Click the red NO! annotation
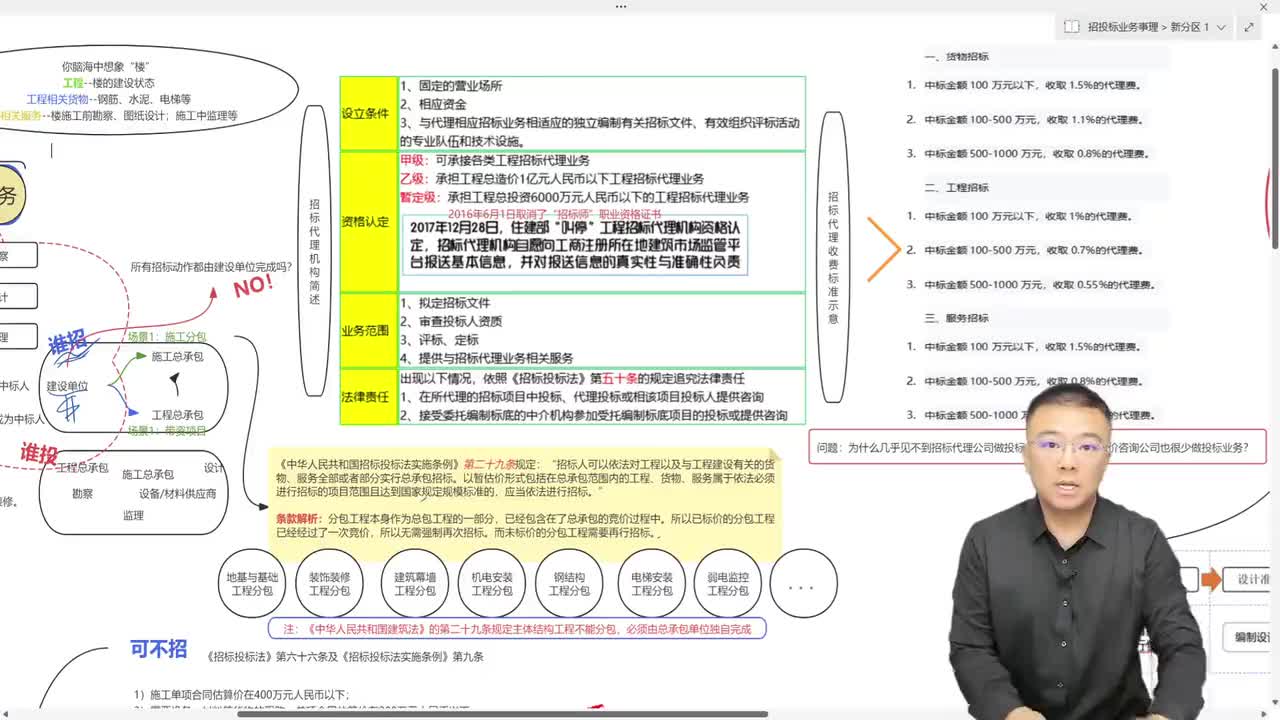Image resolution: width=1280 pixels, height=720 pixels. click(253, 286)
